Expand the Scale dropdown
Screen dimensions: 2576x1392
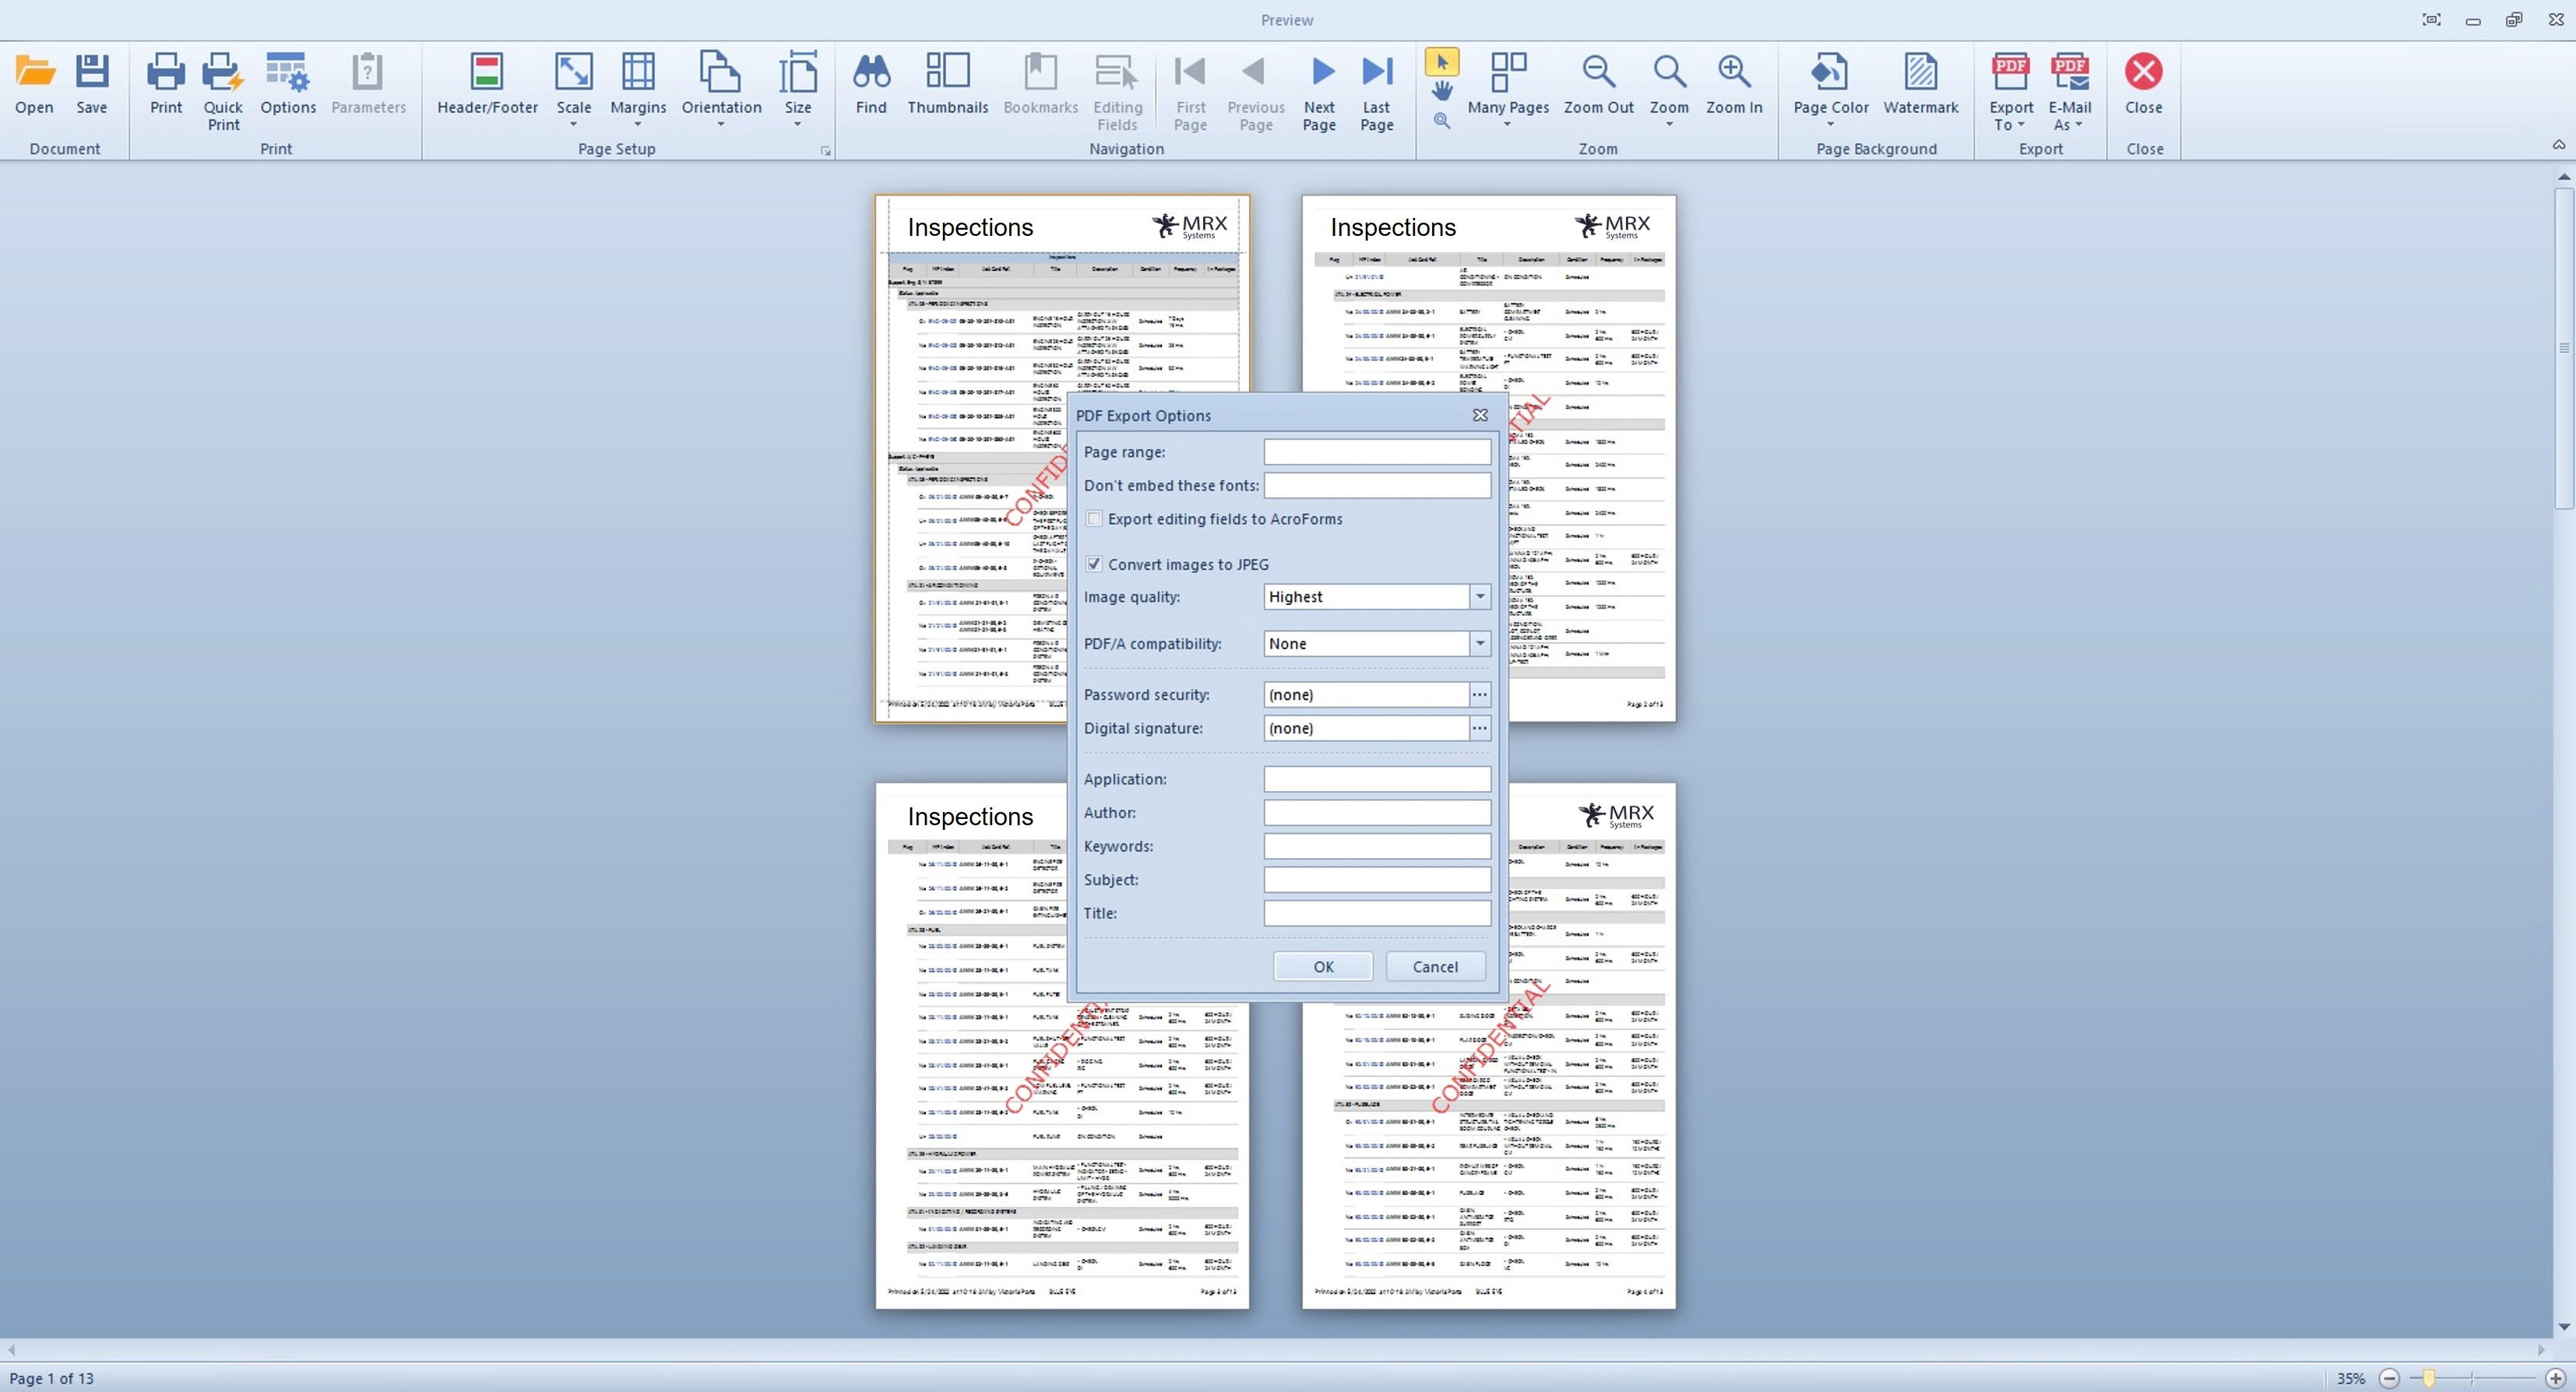574,125
